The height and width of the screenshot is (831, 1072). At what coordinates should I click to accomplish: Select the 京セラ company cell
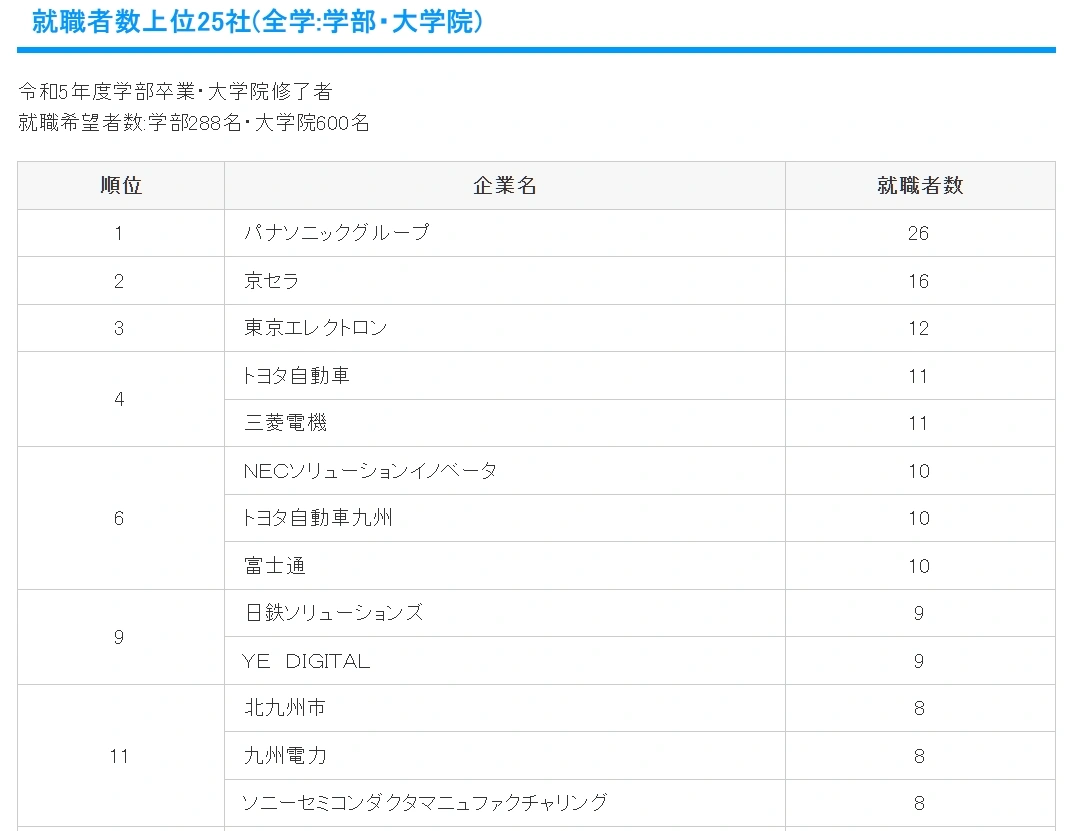(272, 281)
